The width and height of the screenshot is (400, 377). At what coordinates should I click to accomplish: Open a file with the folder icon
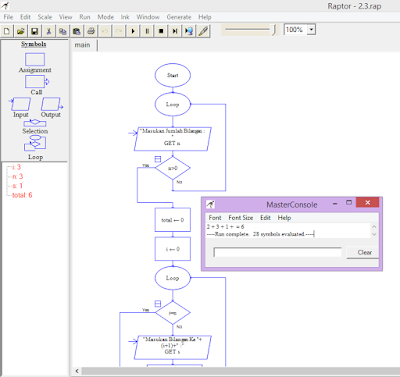(21, 31)
